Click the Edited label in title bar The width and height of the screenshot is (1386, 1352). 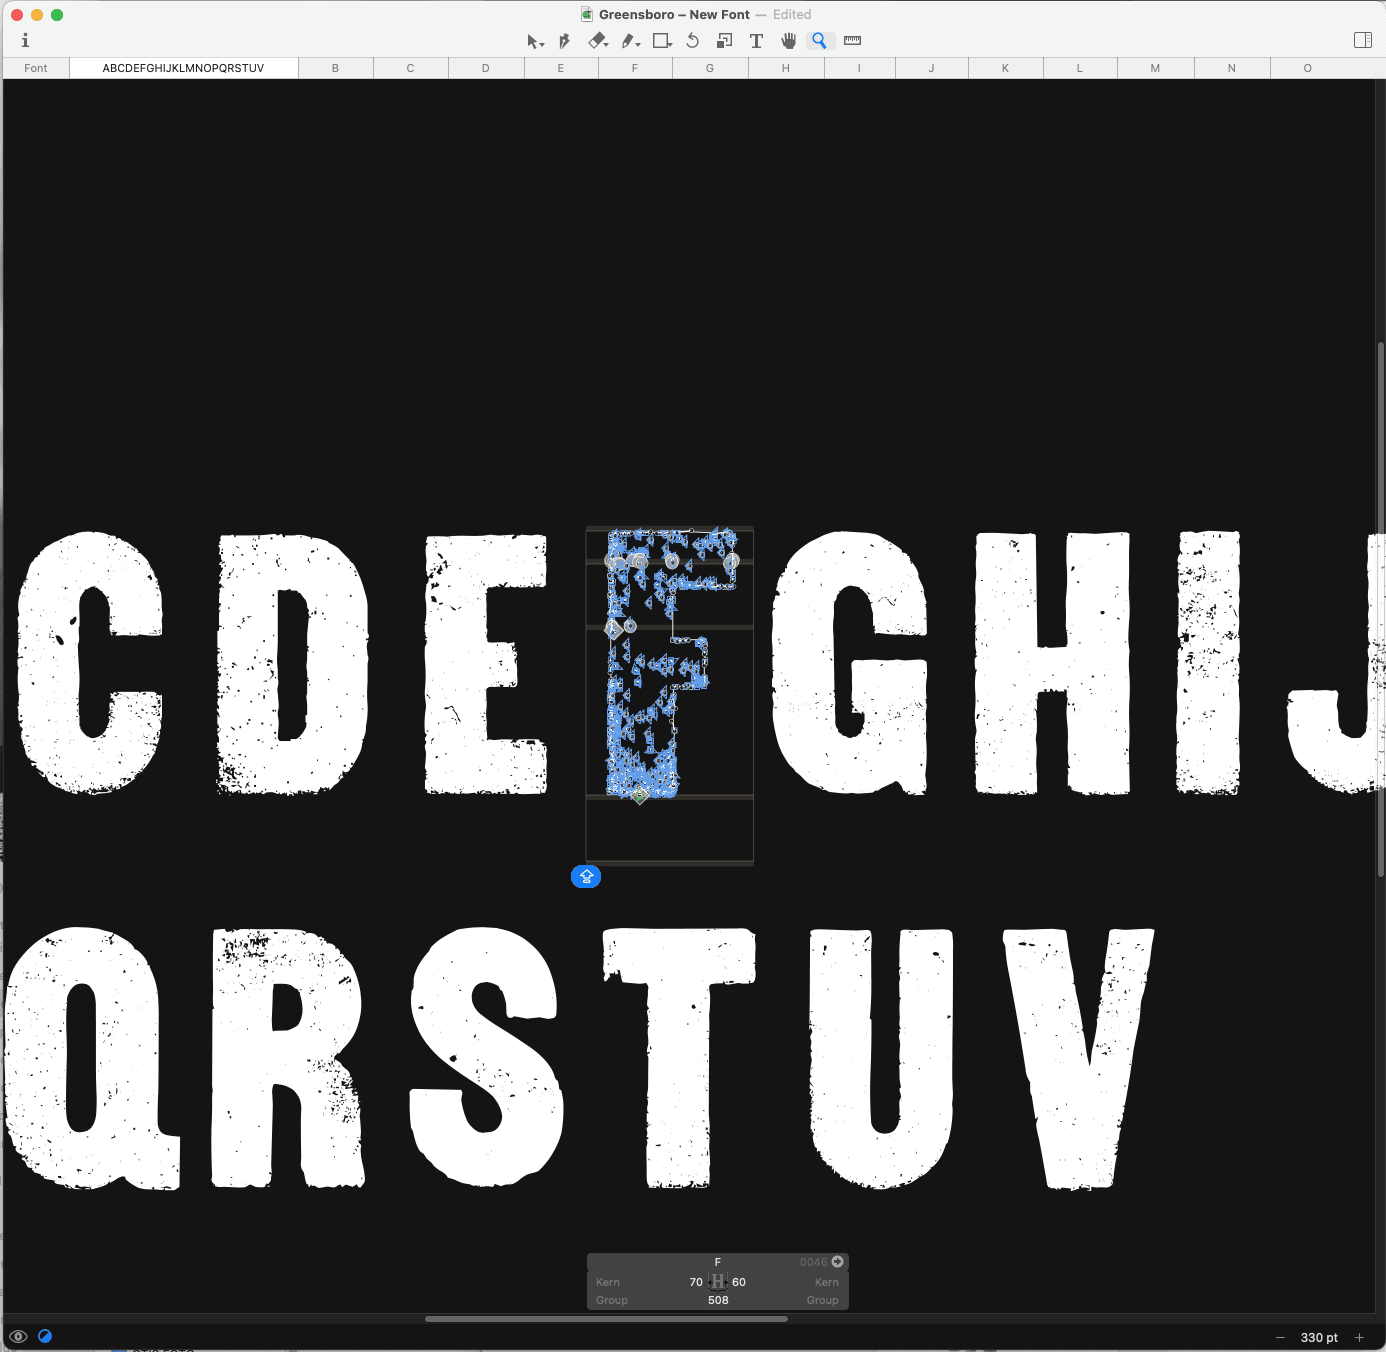[x=792, y=14]
